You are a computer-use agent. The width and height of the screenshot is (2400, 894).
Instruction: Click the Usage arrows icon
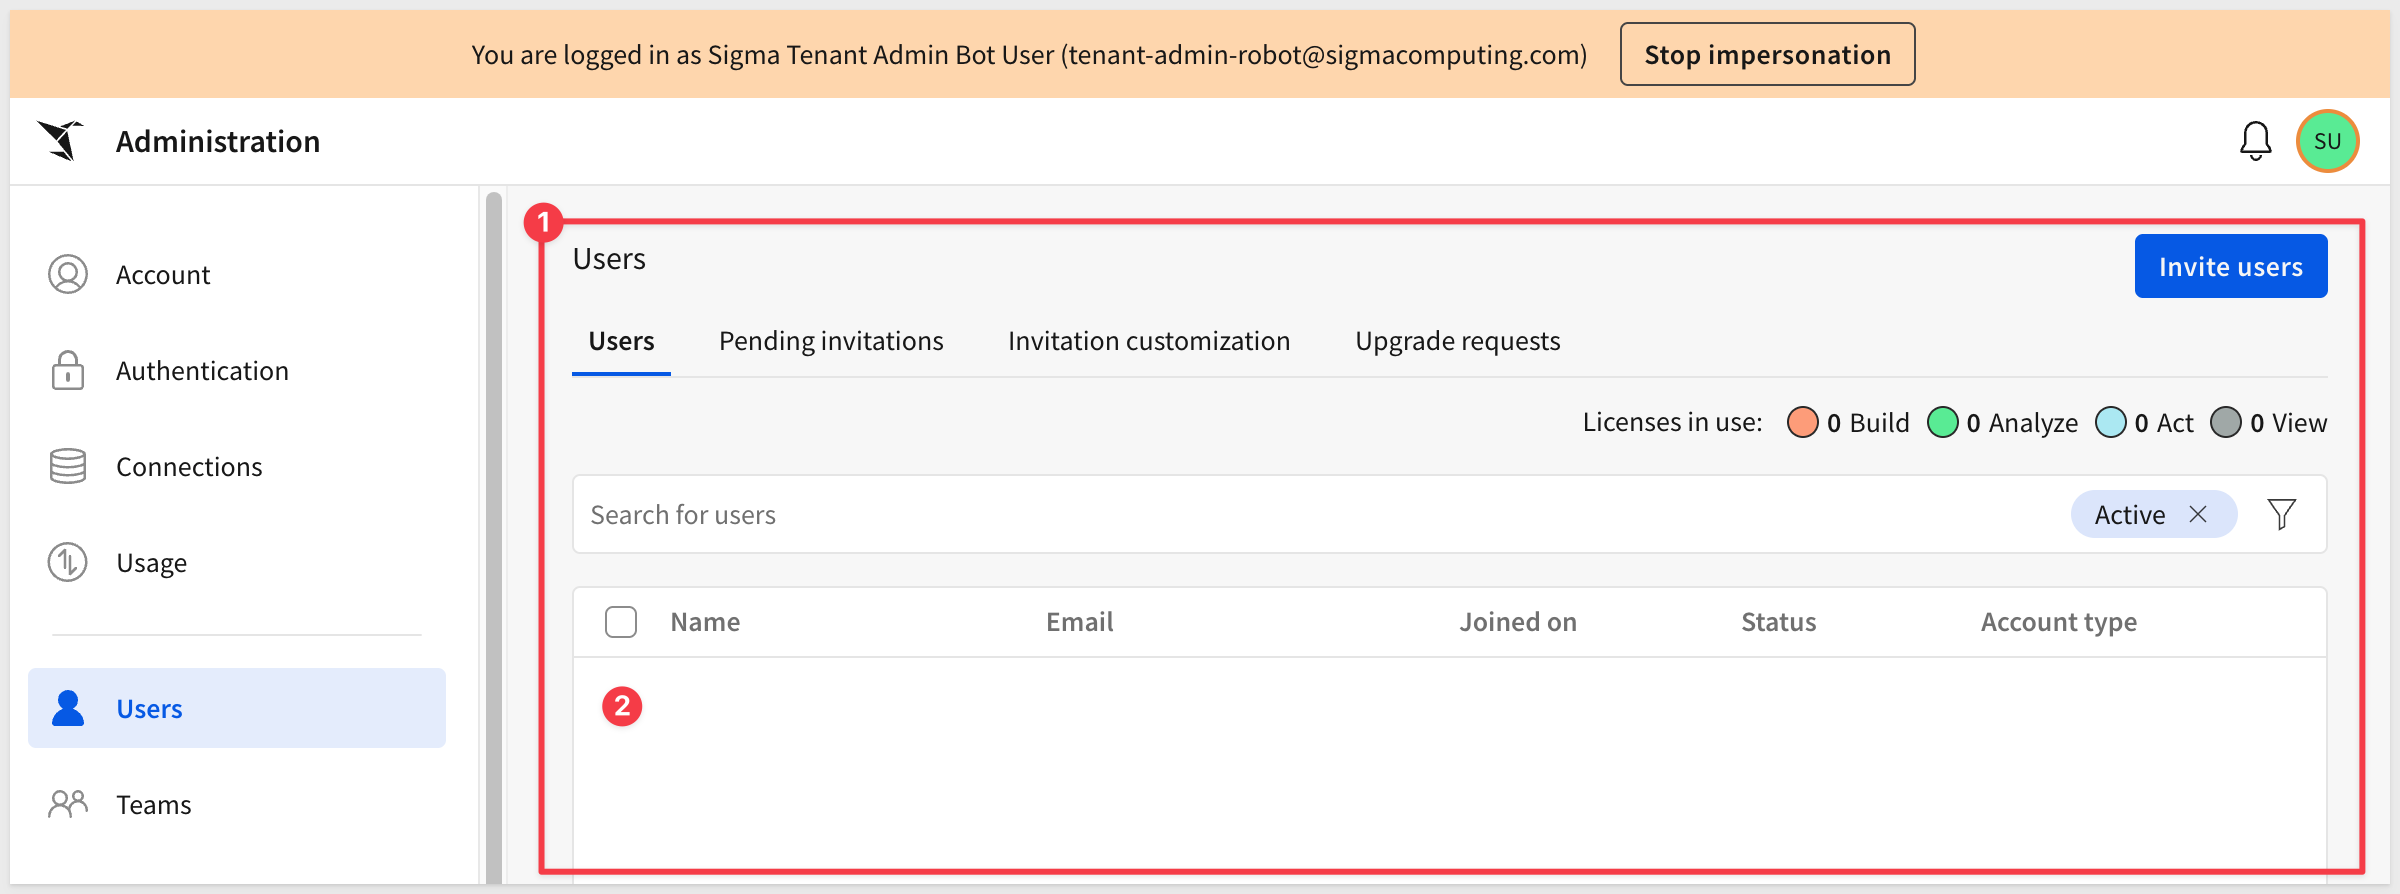(x=68, y=563)
